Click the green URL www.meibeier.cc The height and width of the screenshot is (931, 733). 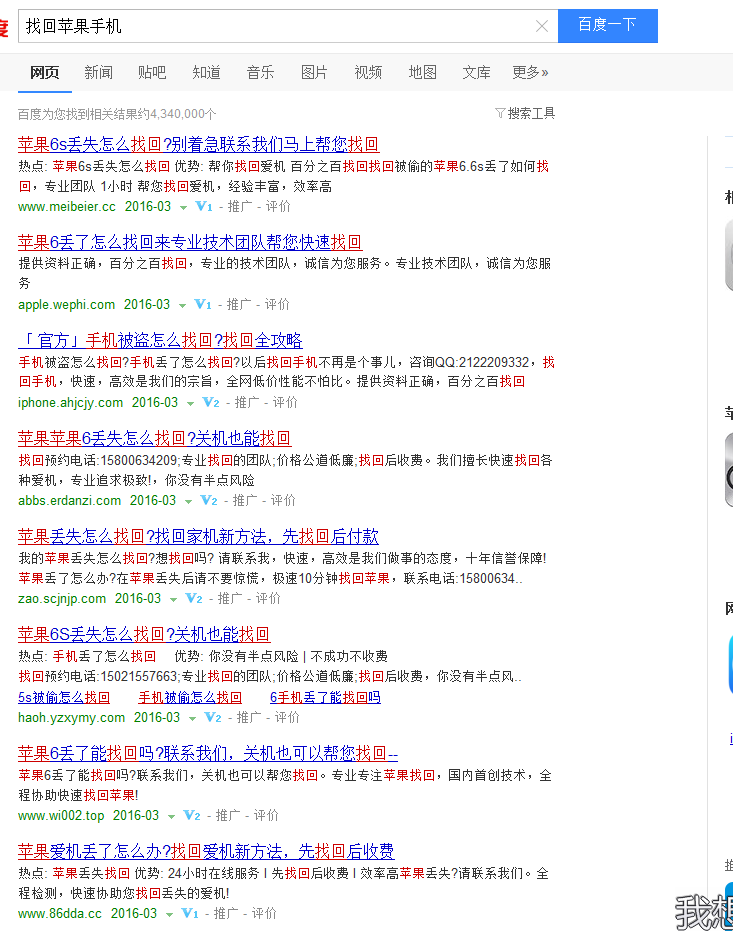pyautogui.click(x=67, y=206)
